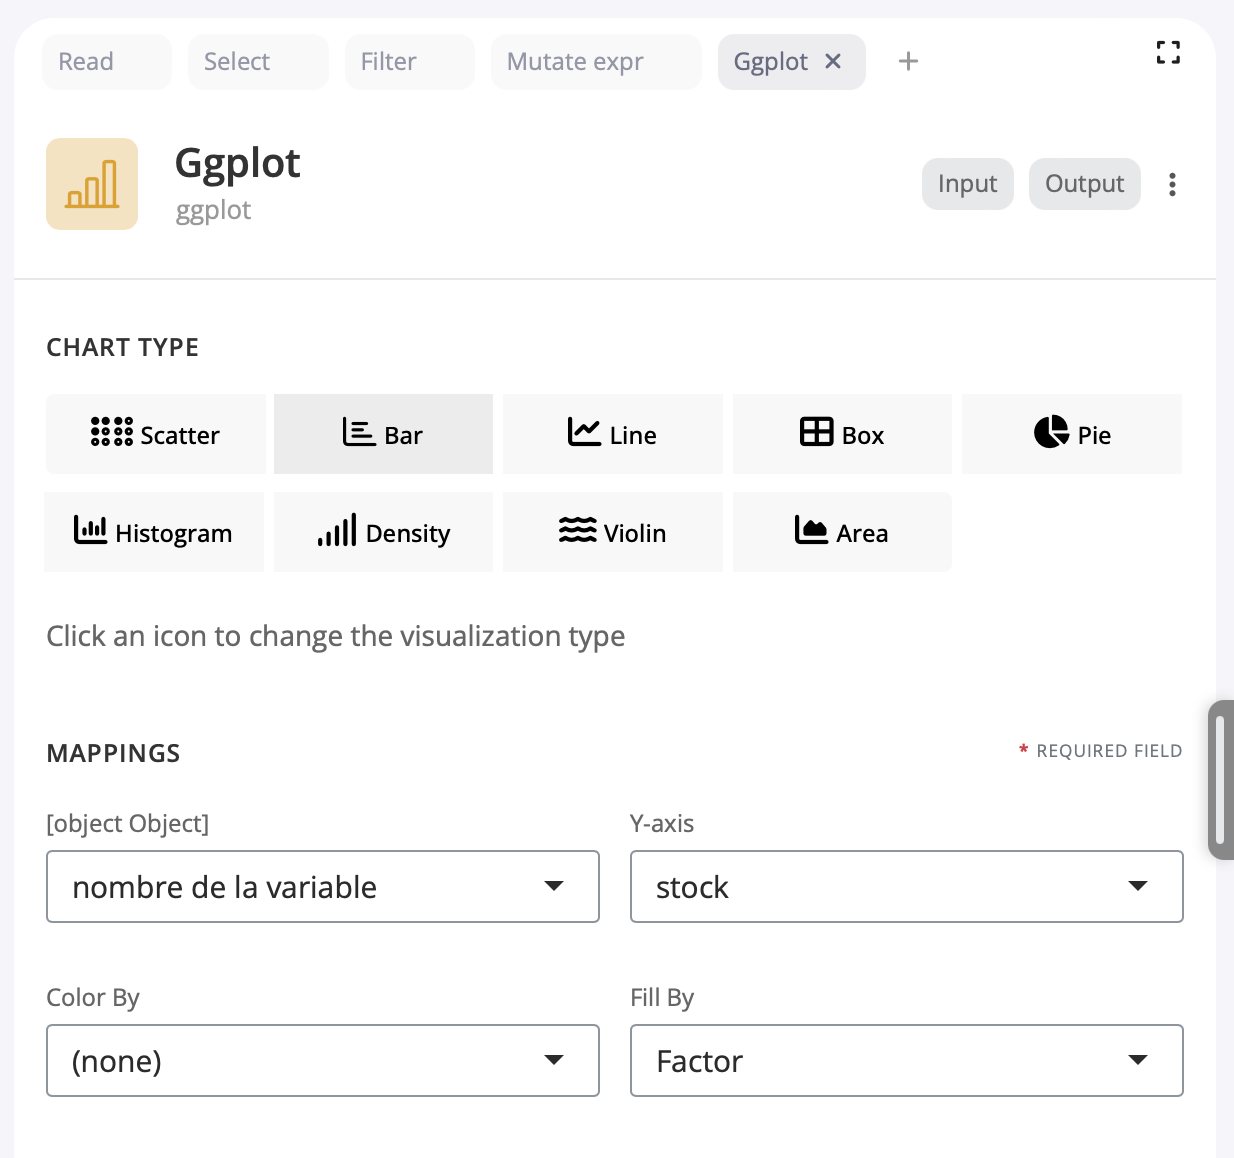Click the Input button
The image size is (1234, 1158).
(x=967, y=184)
